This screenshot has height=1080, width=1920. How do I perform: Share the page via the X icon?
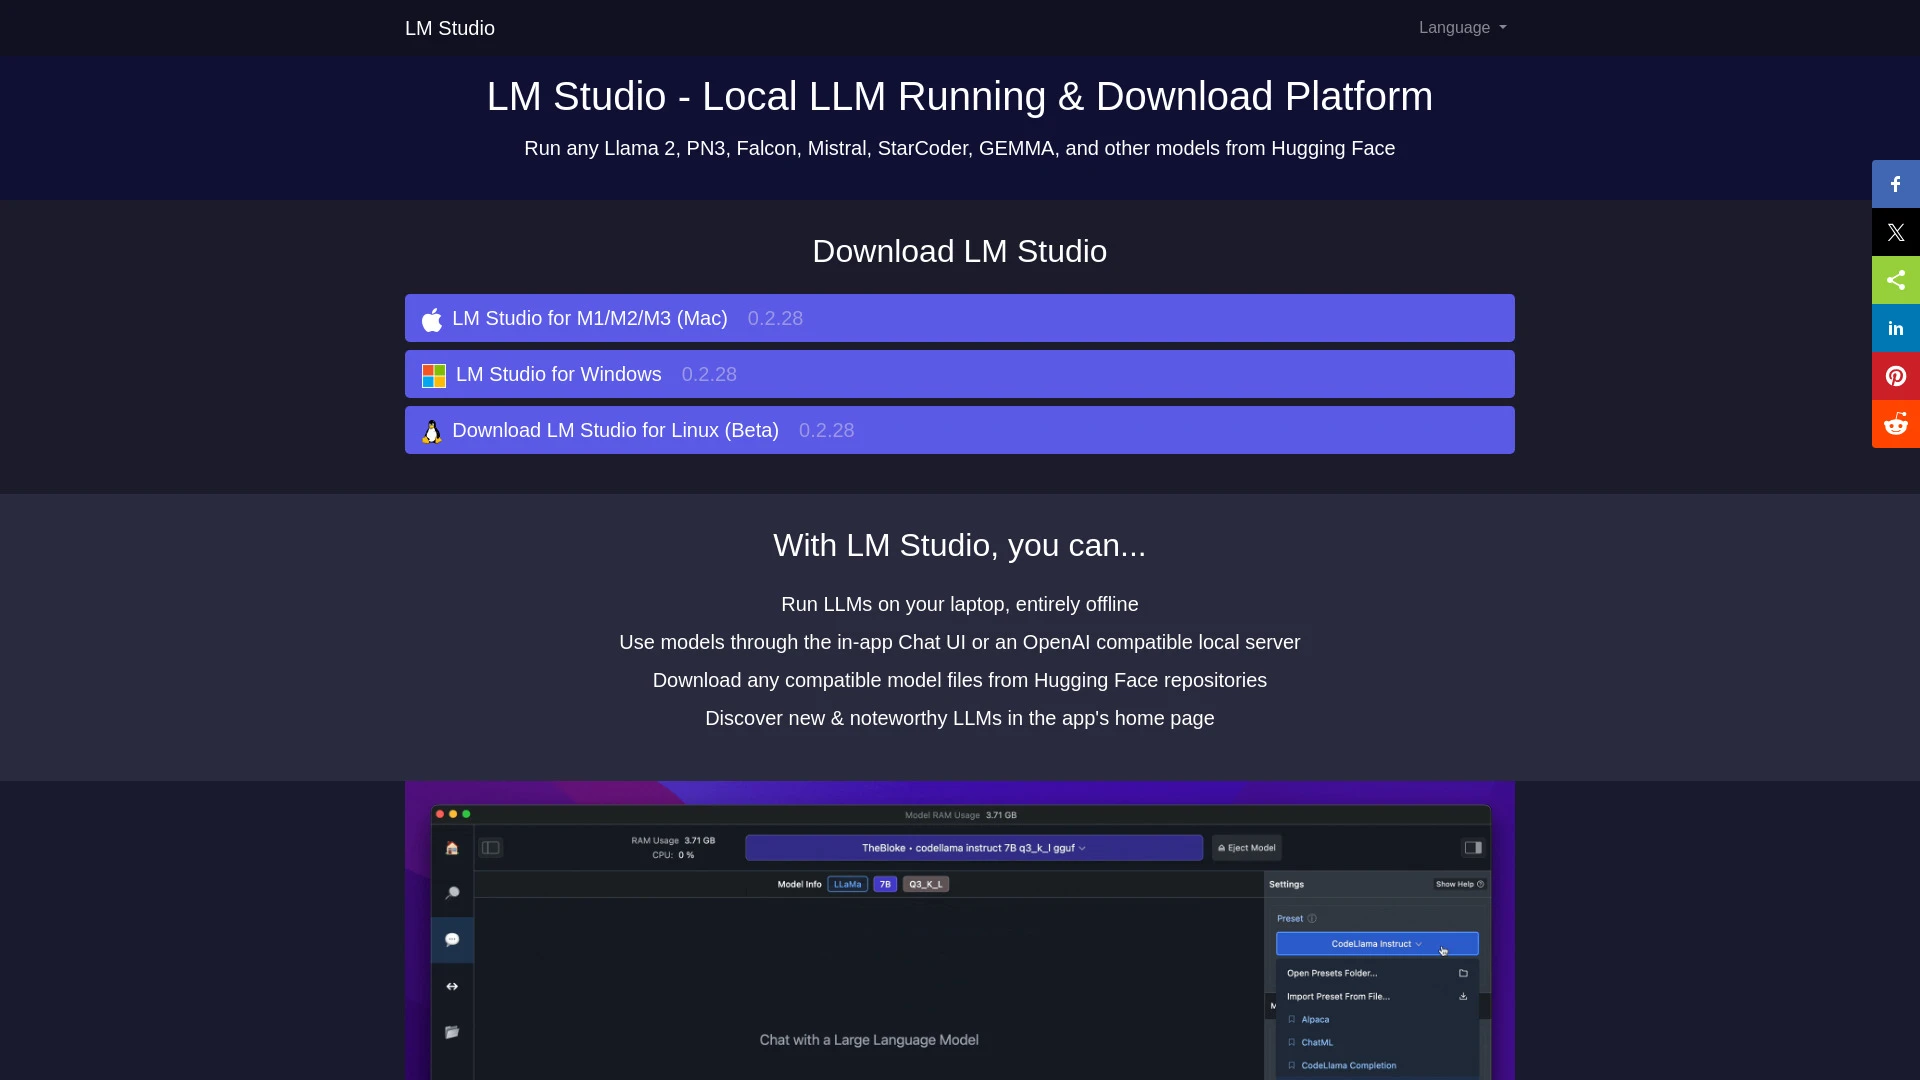[1895, 232]
